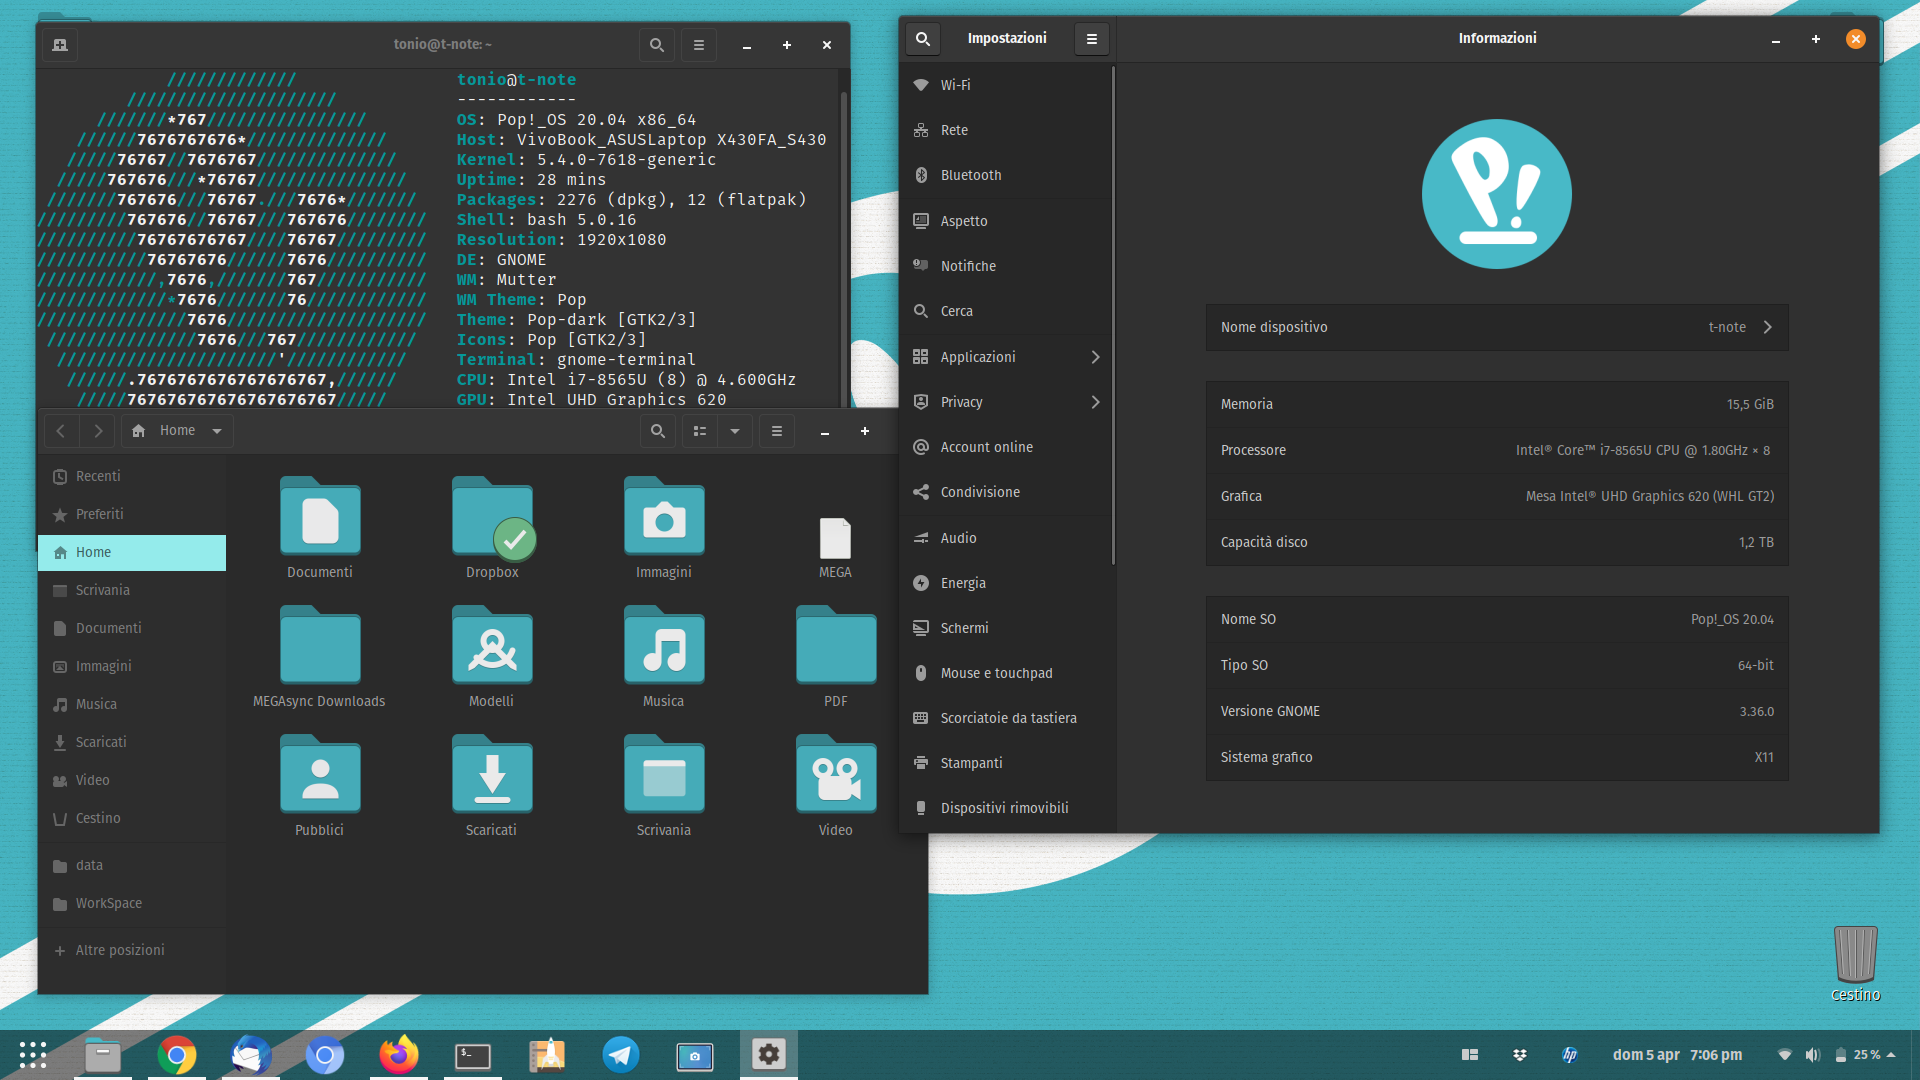Click the Telegram icon in taskbar
Image resolution: width=1920 pixels, height=1080 pixels.
(620, 1052)
